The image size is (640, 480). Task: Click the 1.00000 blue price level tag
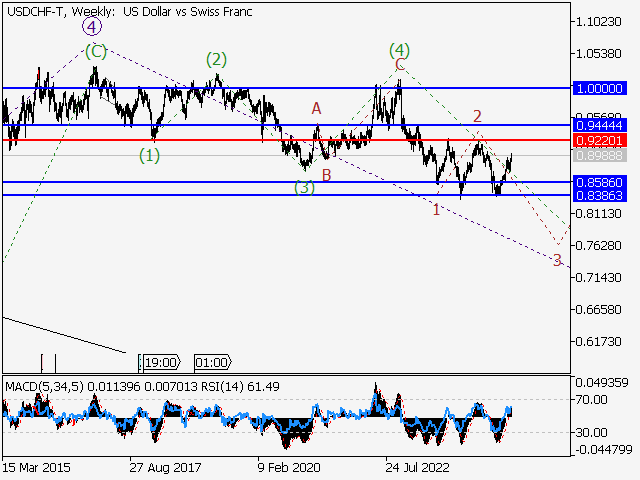[x=600, y=89]
